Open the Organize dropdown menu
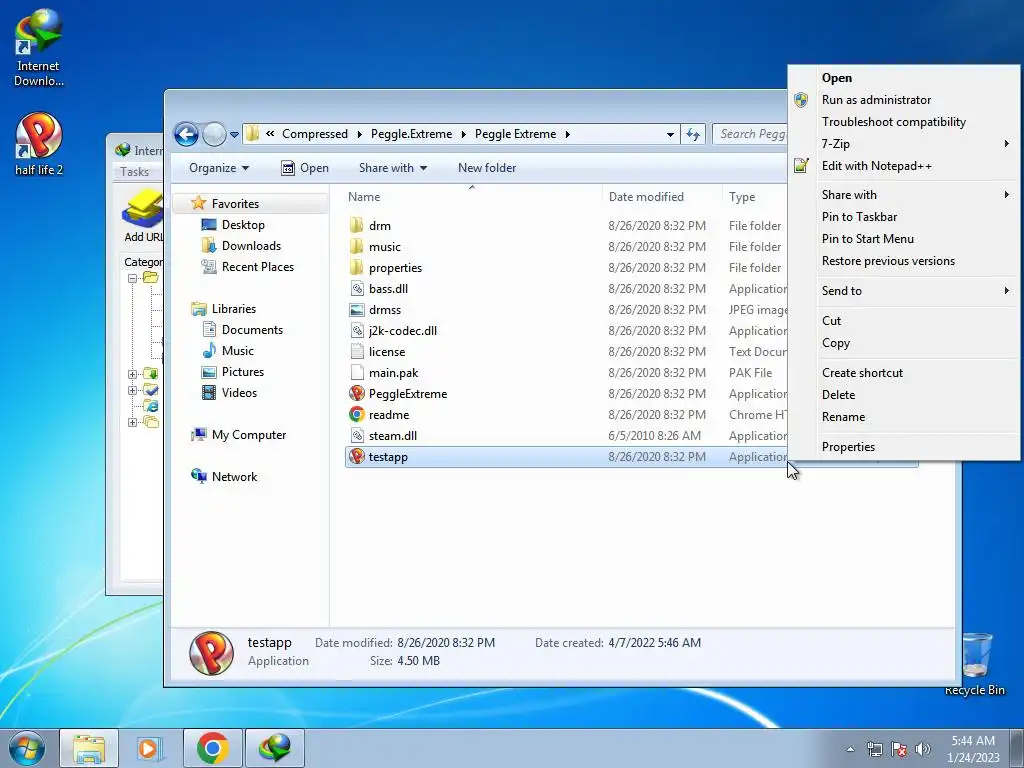Viewport: 1024px width, 768px height. (219, 168)
